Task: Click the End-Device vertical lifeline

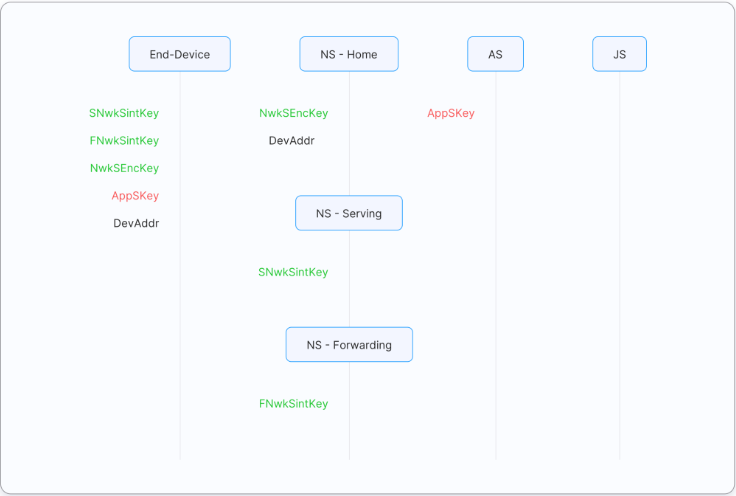Action: pyautogui.click(x=180, y=330)
